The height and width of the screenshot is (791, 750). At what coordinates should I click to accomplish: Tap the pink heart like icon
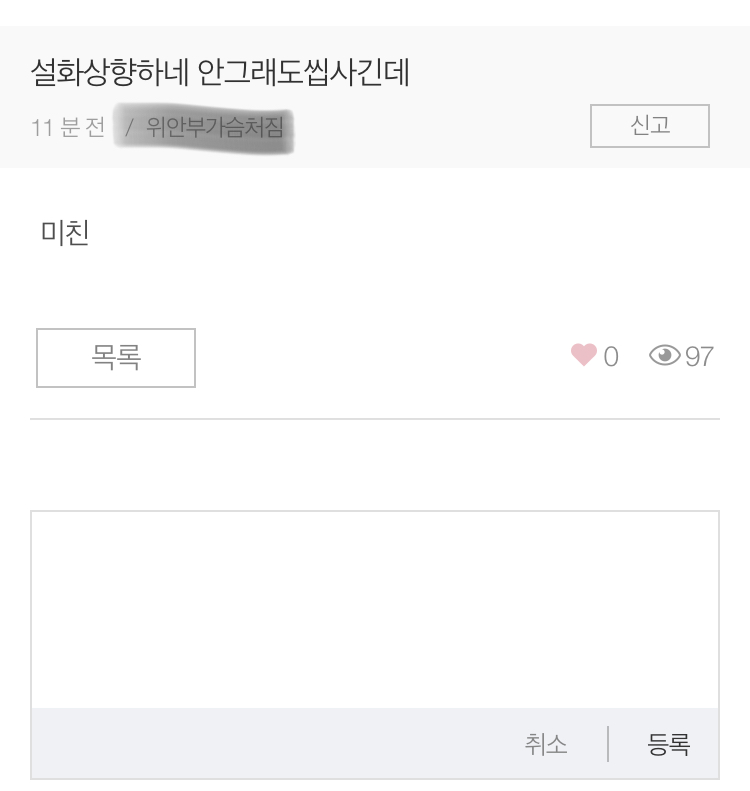coord(584,354)
